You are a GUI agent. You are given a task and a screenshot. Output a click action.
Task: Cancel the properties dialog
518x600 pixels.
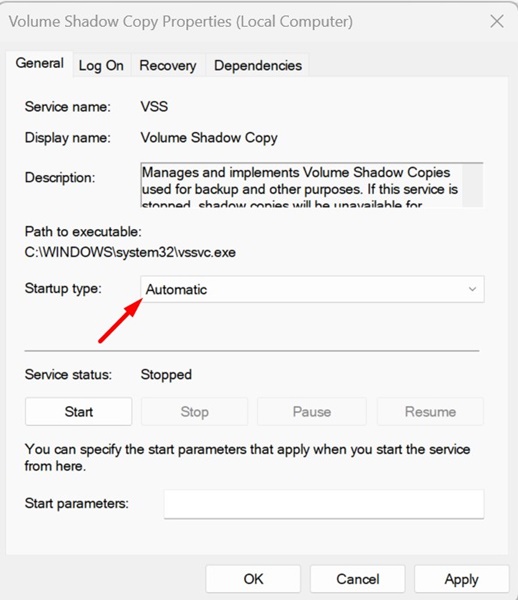click(358, 579)
